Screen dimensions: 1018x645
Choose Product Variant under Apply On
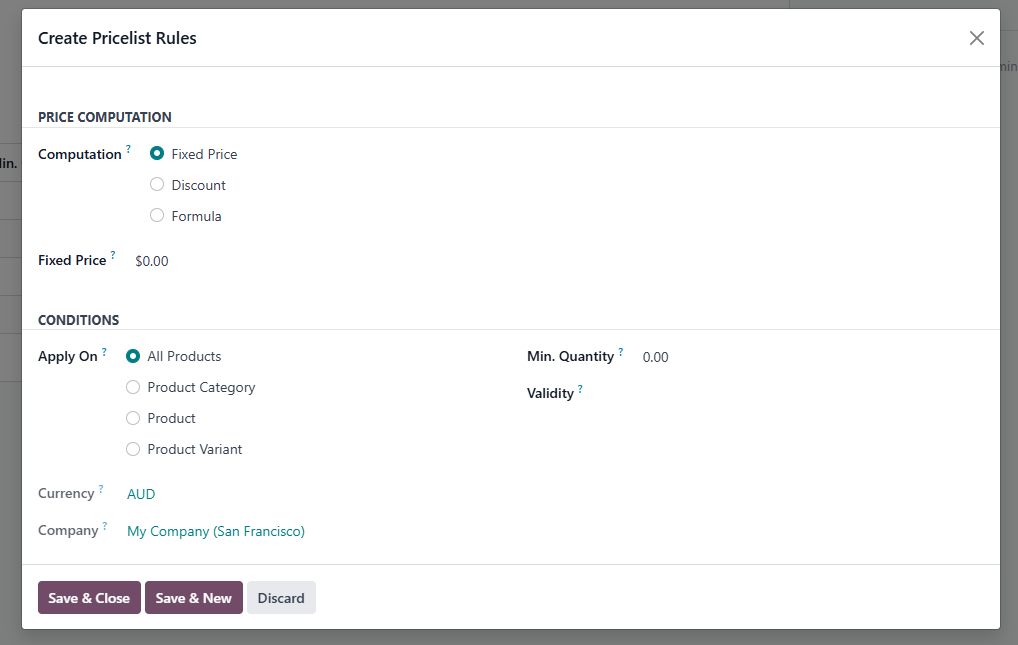point(133,449)
